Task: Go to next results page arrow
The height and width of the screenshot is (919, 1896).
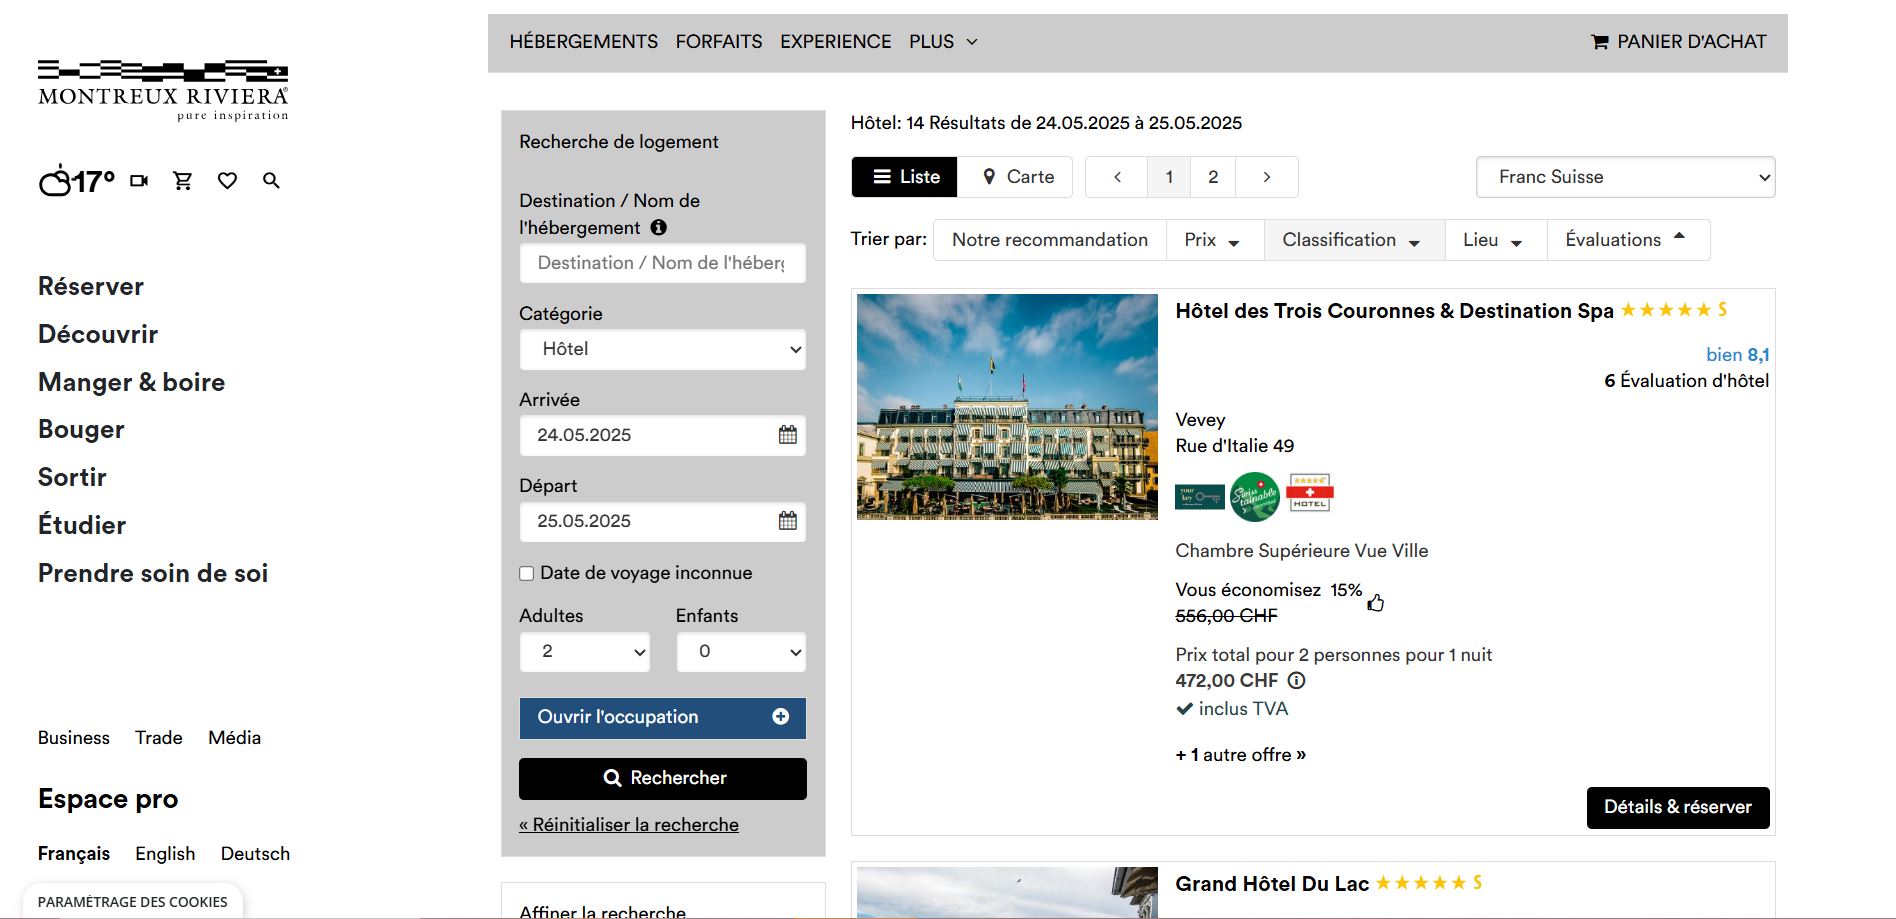Action: point(1266,177)
